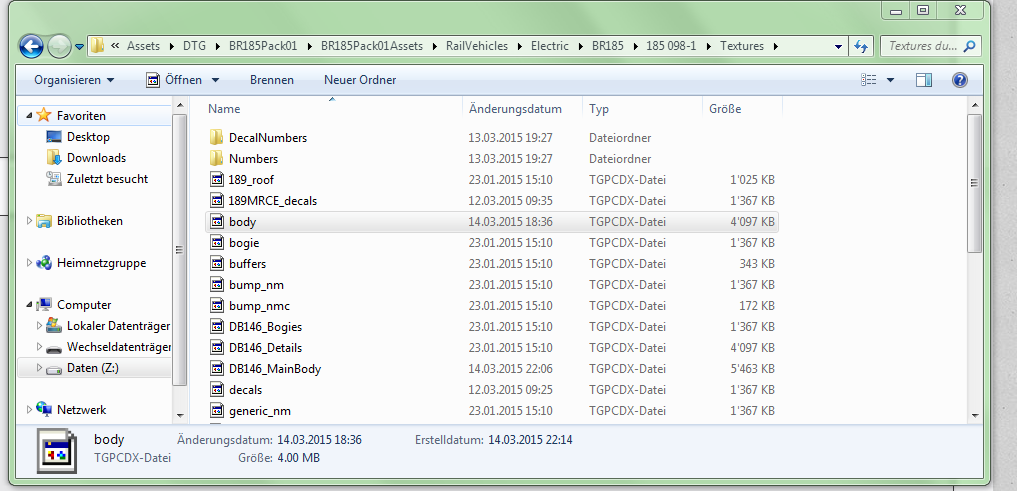Click the address bar folder icon

coord(97,46)
